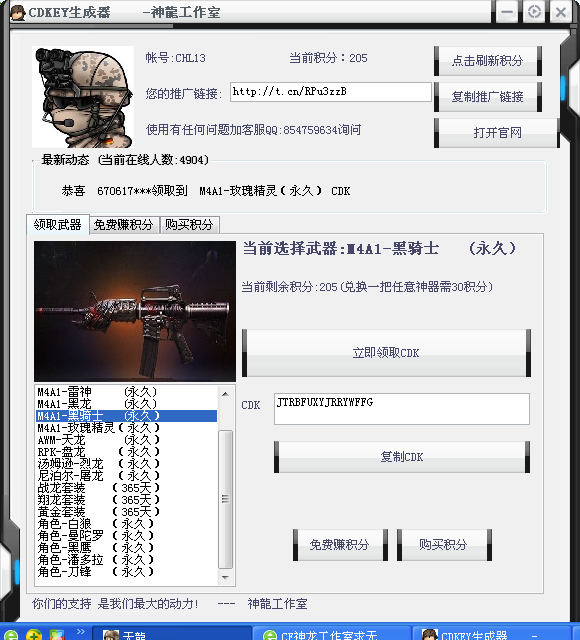580x640 pixels.
Task: Select 角色-刀锋 in the list
Action: tap(127, 572)
